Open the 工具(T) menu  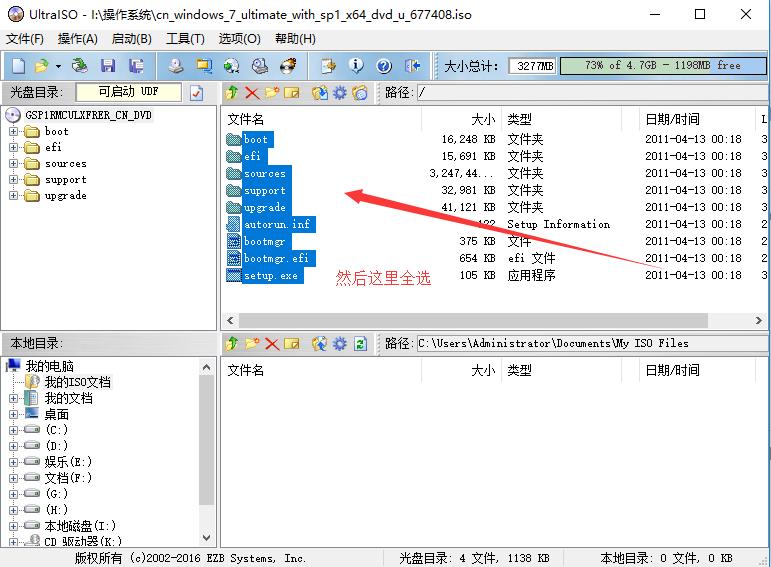(185, 39)
